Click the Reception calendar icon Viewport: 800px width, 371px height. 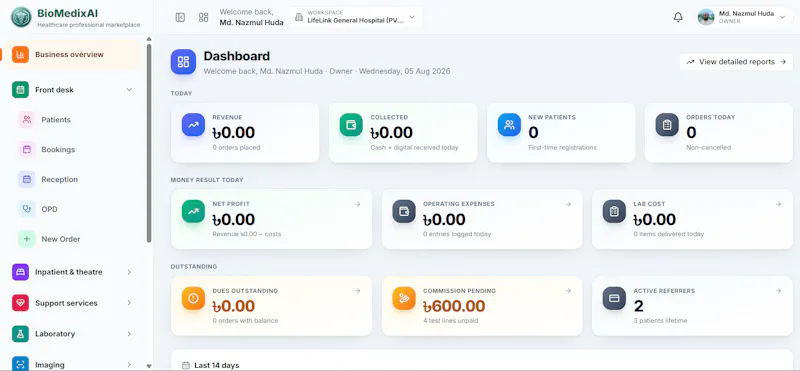(27, 180)
